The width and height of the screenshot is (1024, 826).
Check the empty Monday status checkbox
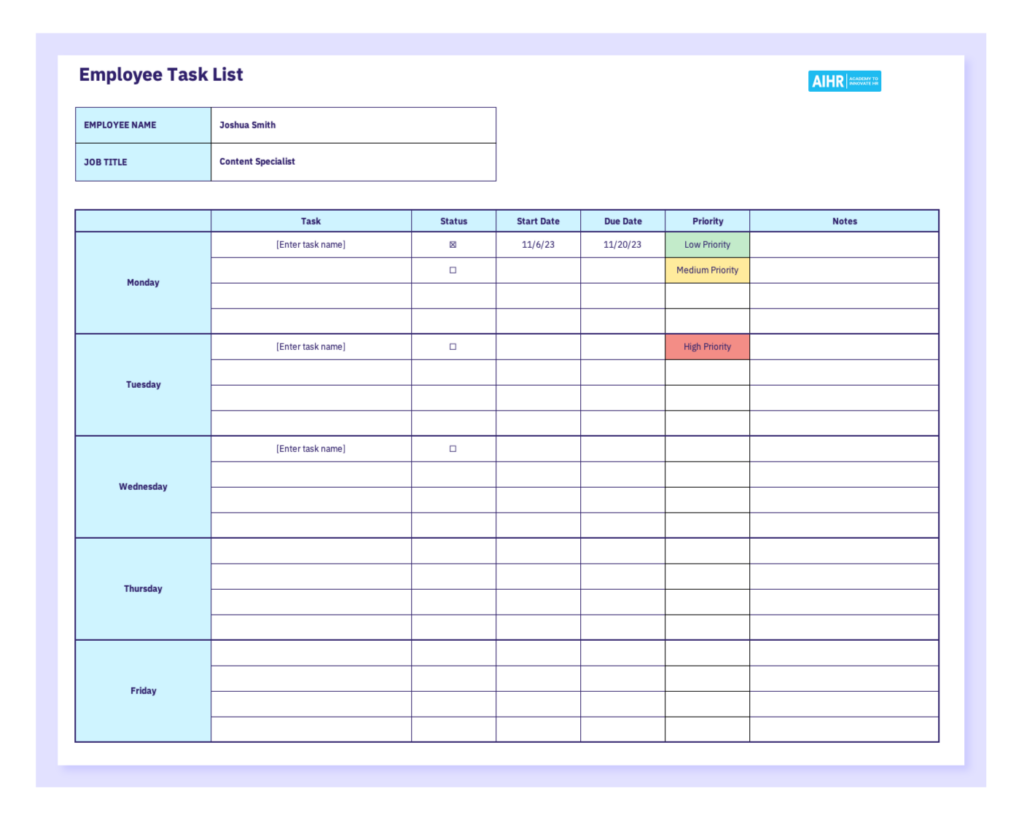(454, 269)
